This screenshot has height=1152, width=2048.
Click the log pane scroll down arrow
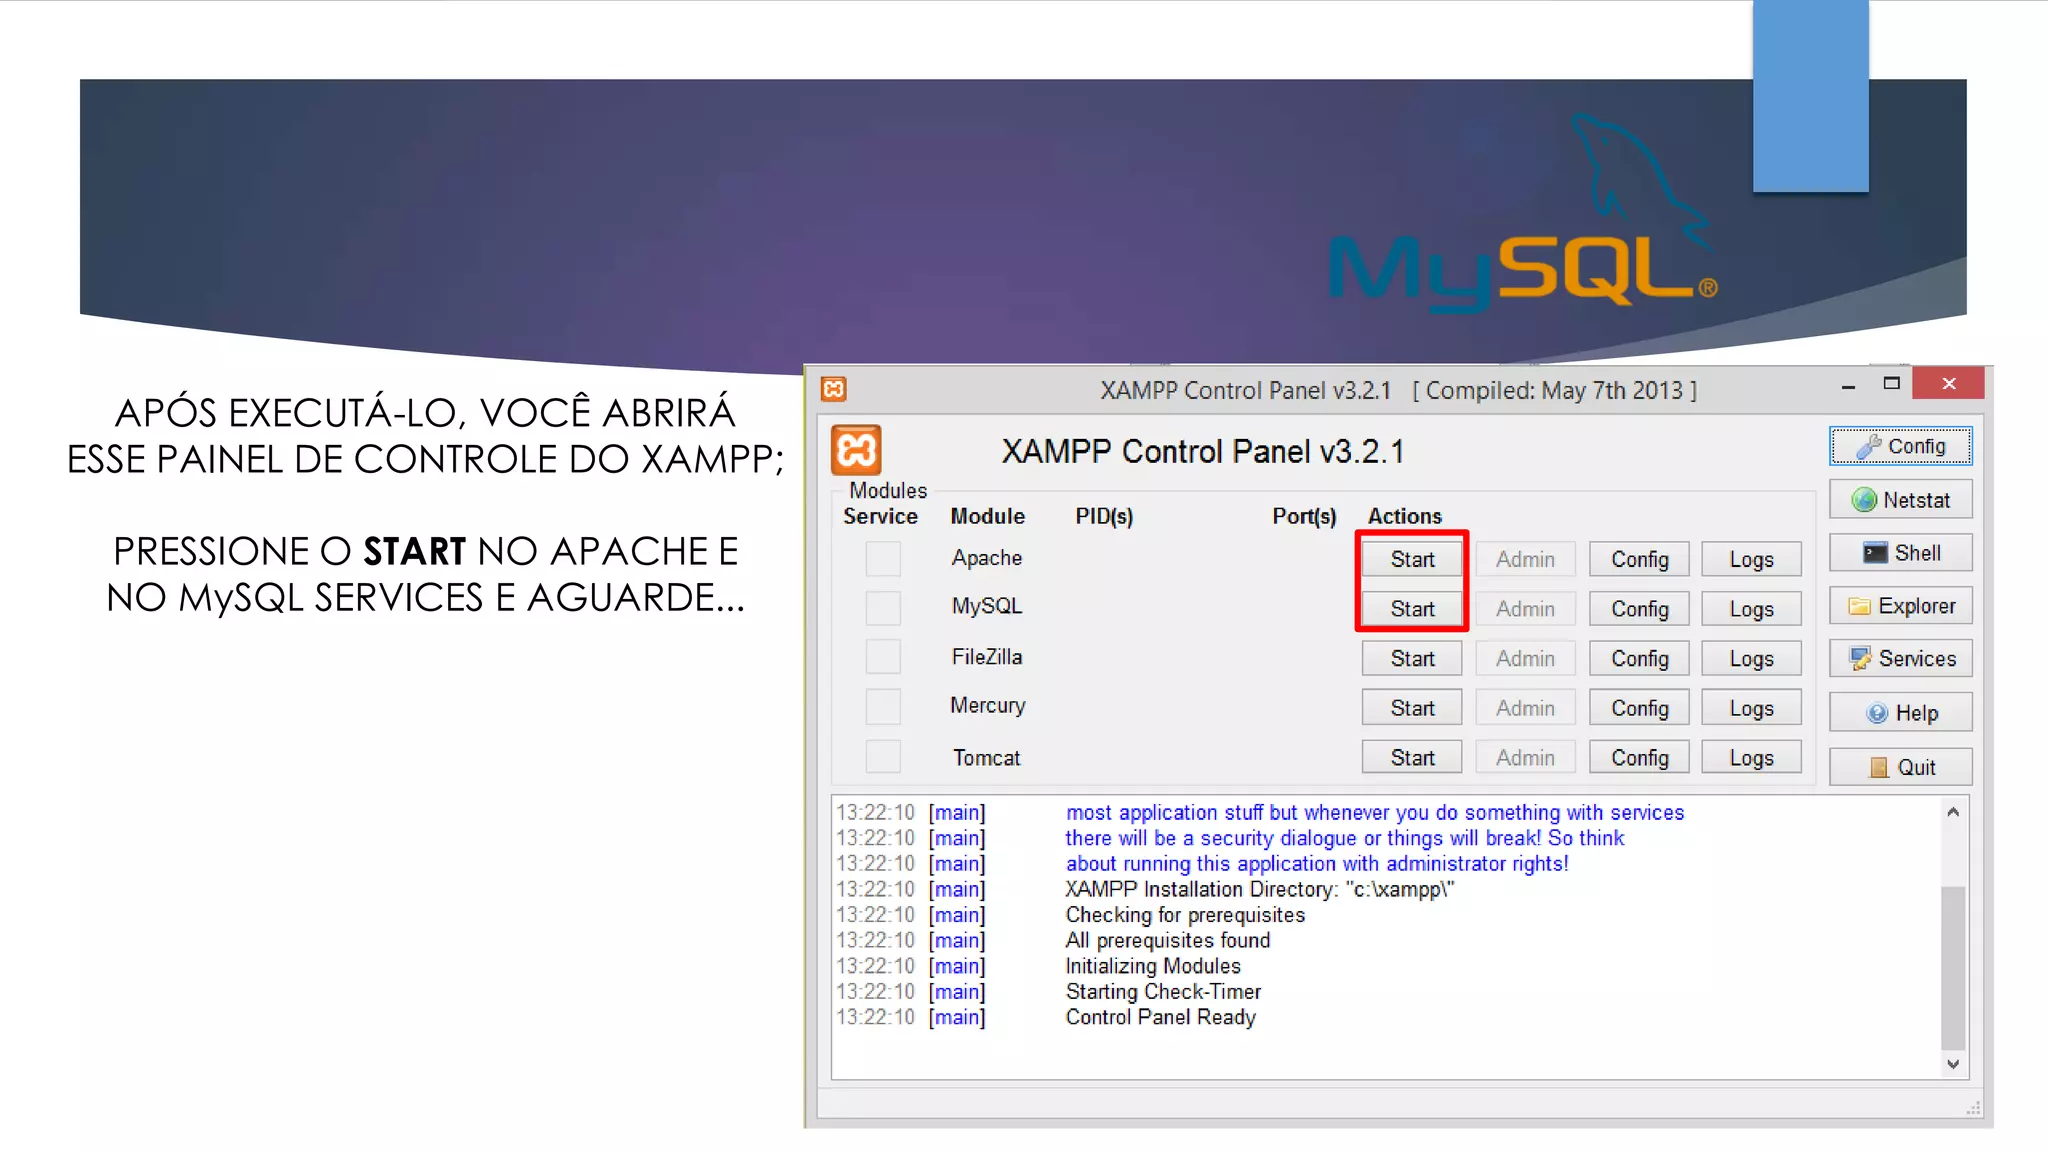1953,1064
